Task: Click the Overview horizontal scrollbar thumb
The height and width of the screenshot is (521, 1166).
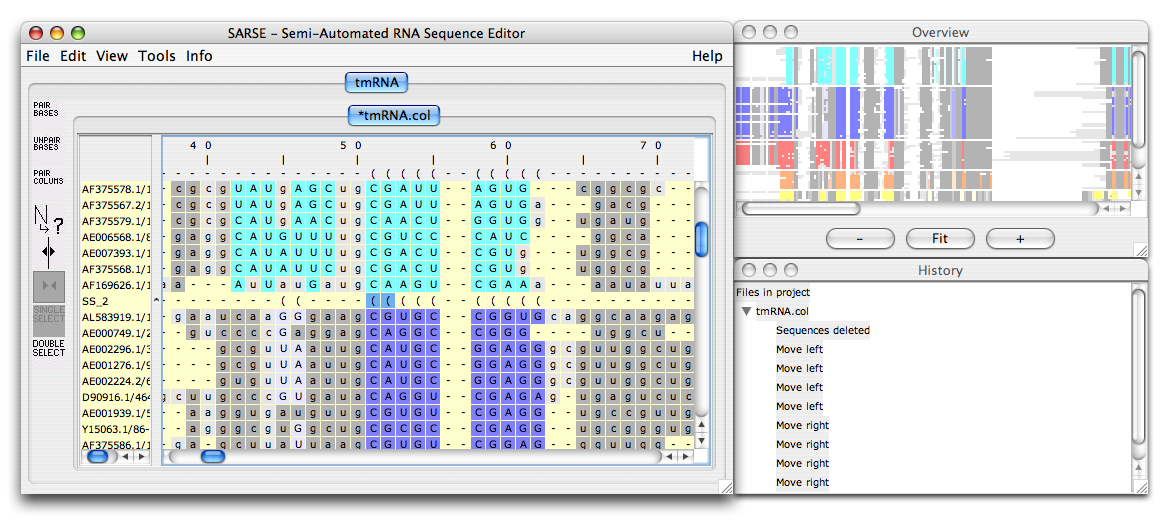Action: [x=800, y=209]
